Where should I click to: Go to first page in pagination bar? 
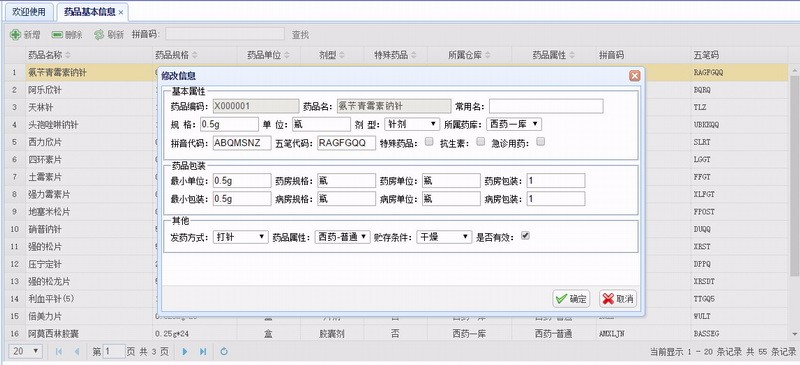coord(59,351)
